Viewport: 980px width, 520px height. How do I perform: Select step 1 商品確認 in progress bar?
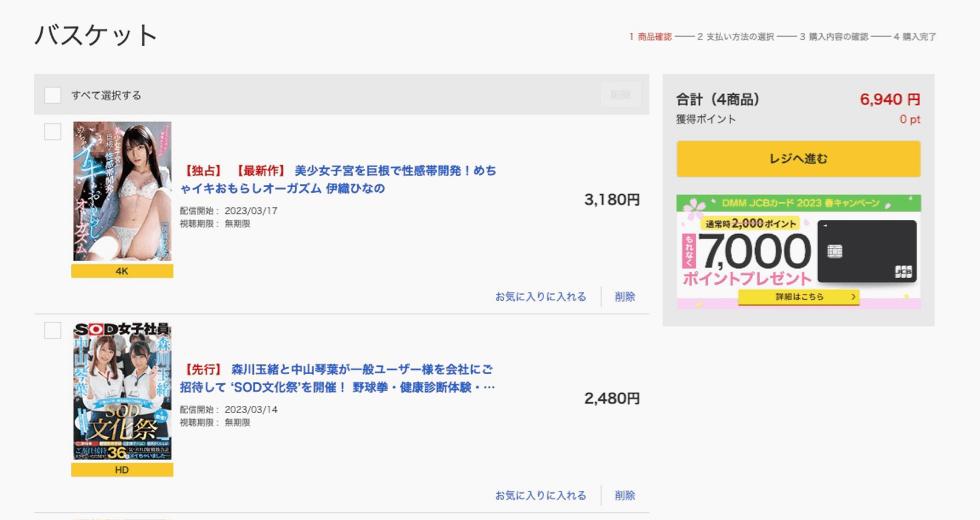650,37
